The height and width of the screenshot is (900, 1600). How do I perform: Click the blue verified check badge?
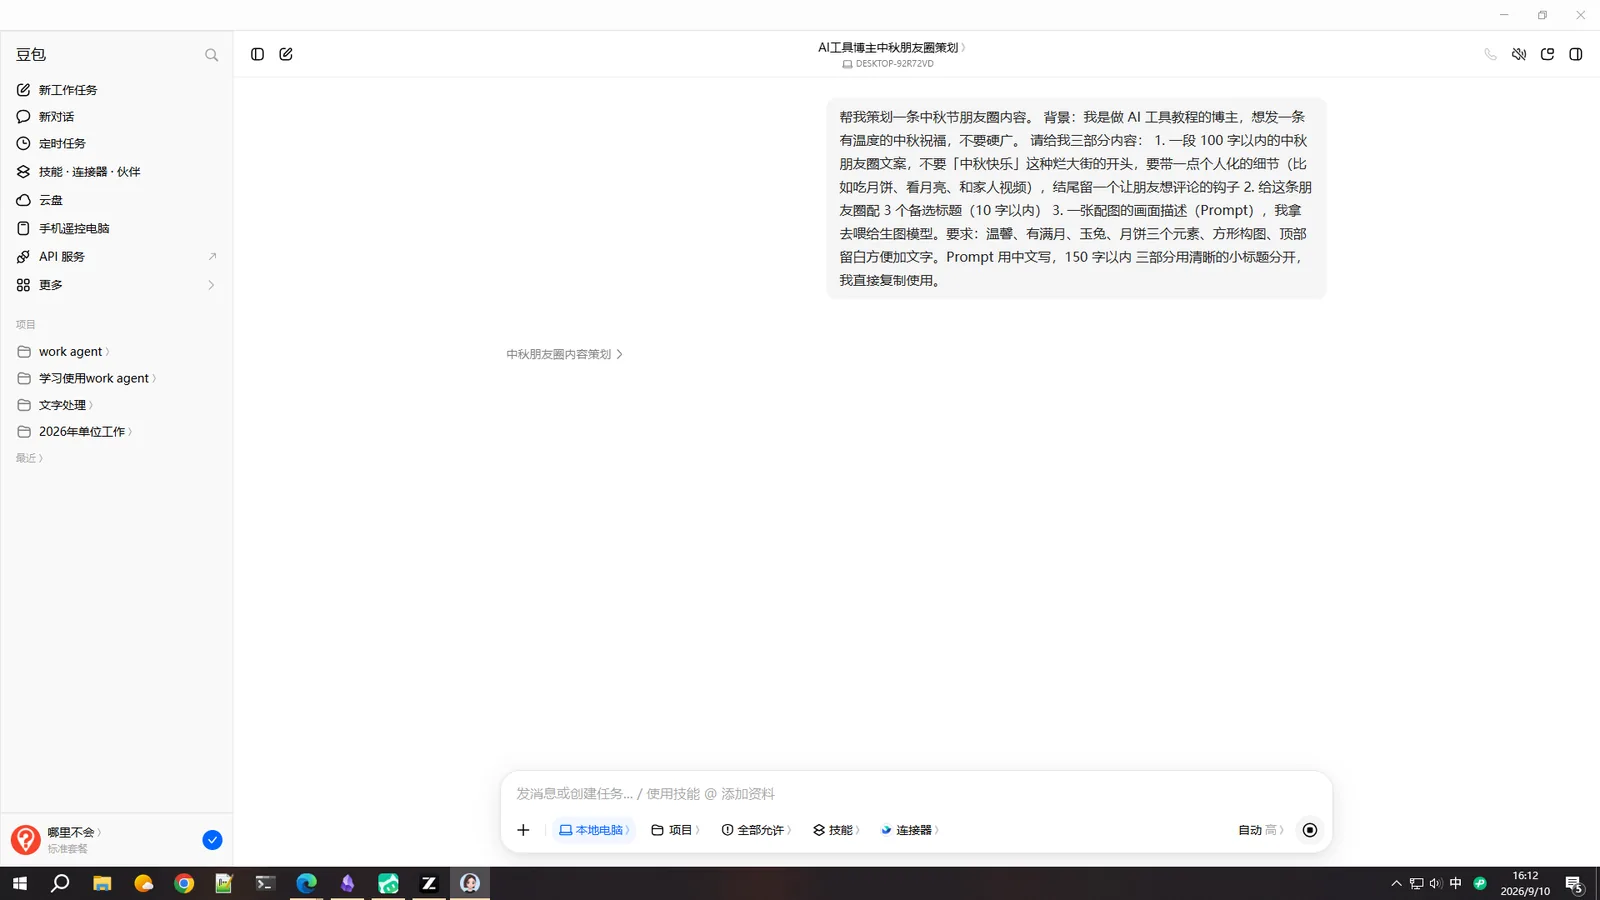point(212,840)
